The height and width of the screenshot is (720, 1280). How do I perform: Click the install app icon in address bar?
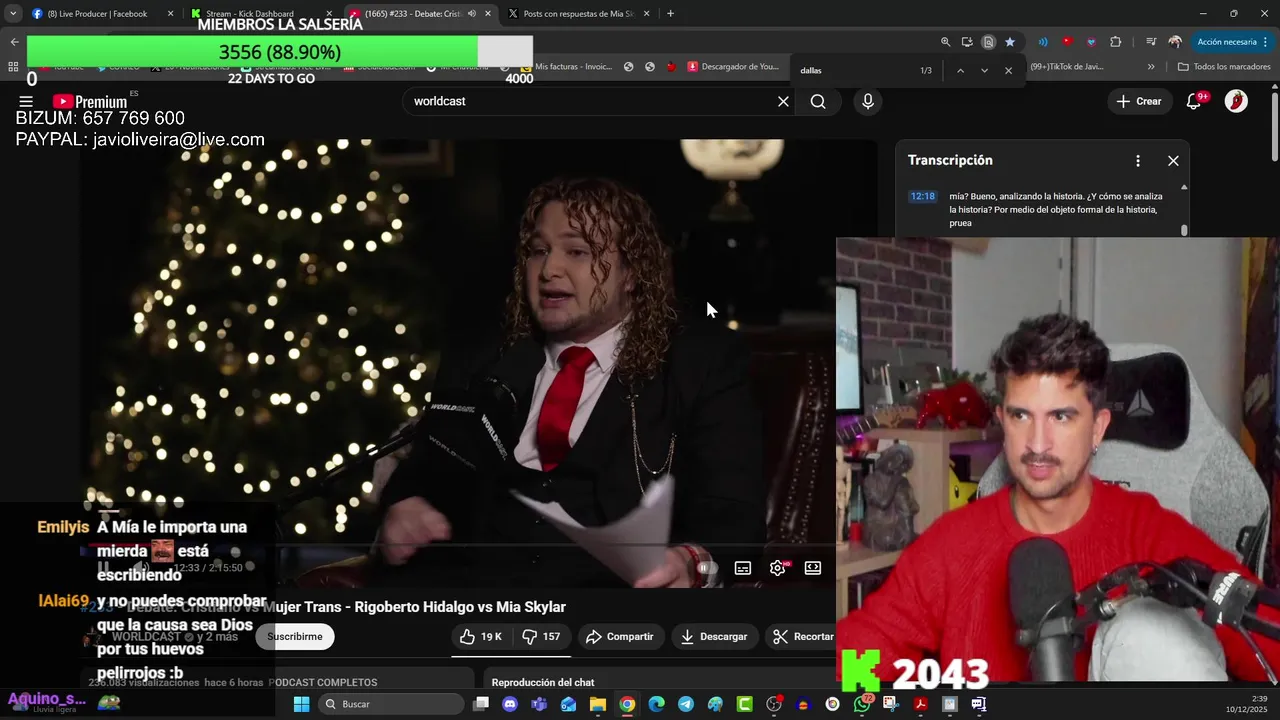point(967,42)
